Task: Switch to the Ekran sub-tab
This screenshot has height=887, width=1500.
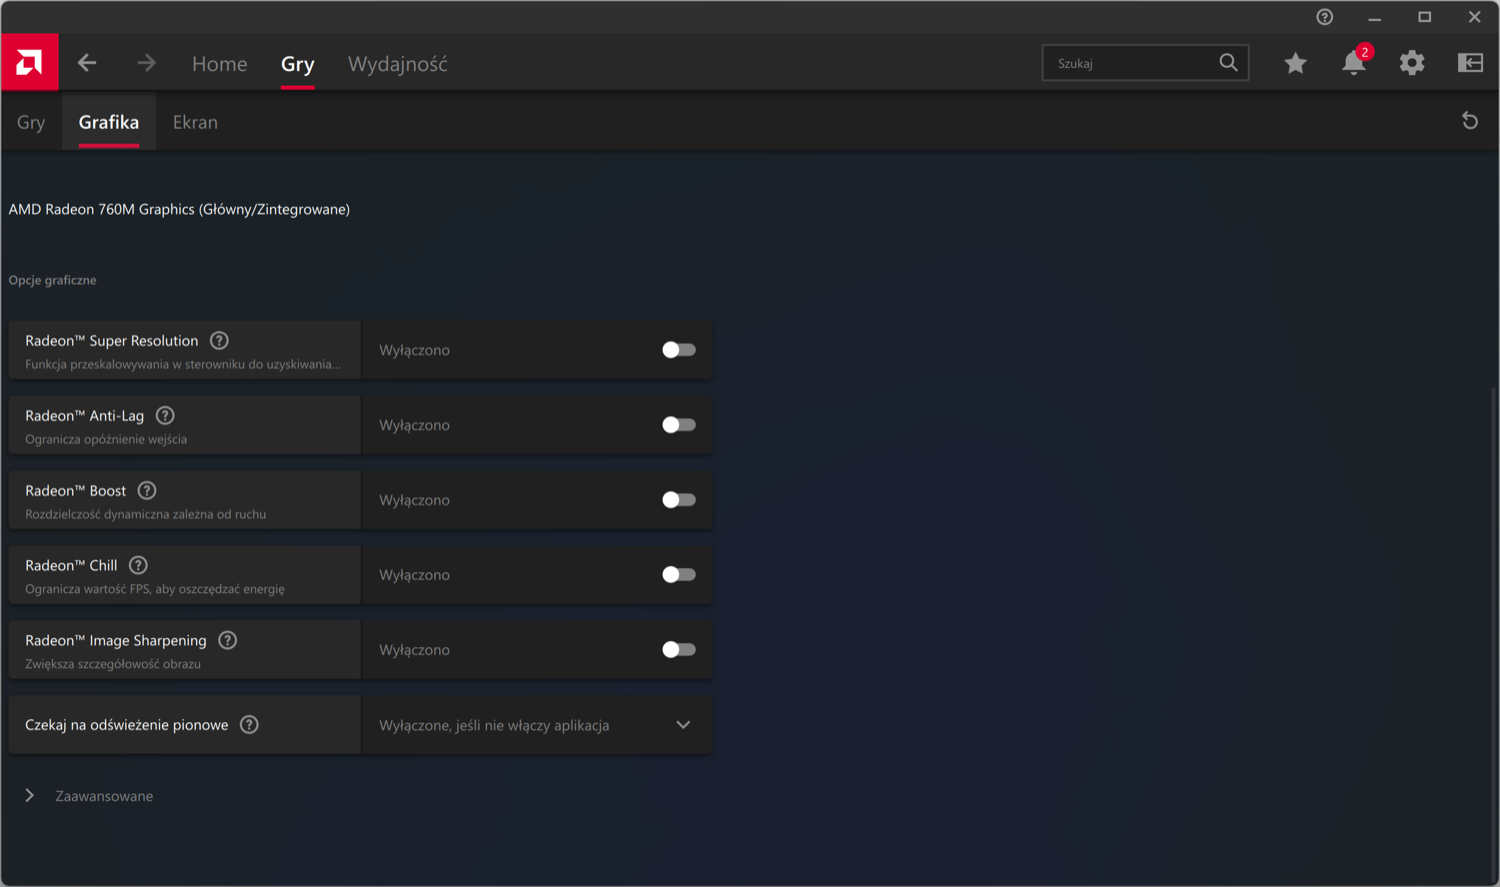Action: [x=195, y=122]
